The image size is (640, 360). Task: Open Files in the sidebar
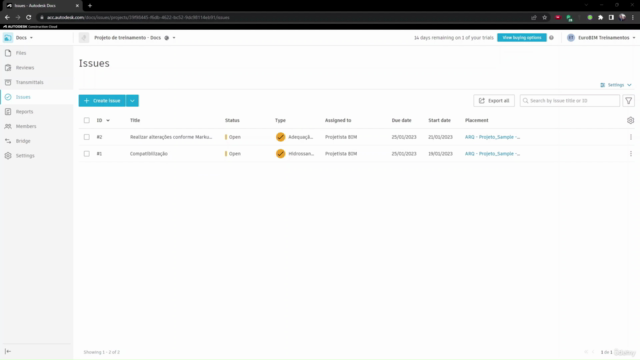[21, 53]
